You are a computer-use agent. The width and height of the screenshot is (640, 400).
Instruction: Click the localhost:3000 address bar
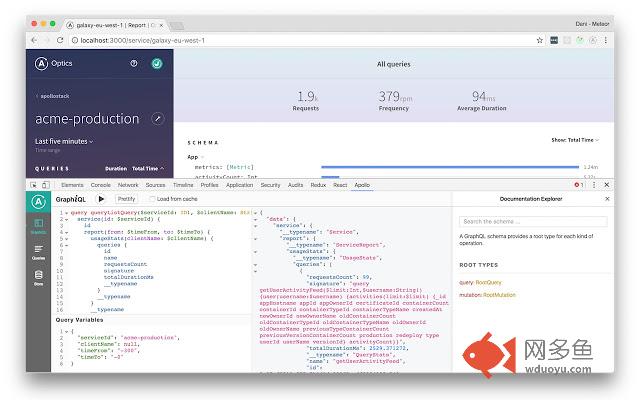tap(302, 40)
